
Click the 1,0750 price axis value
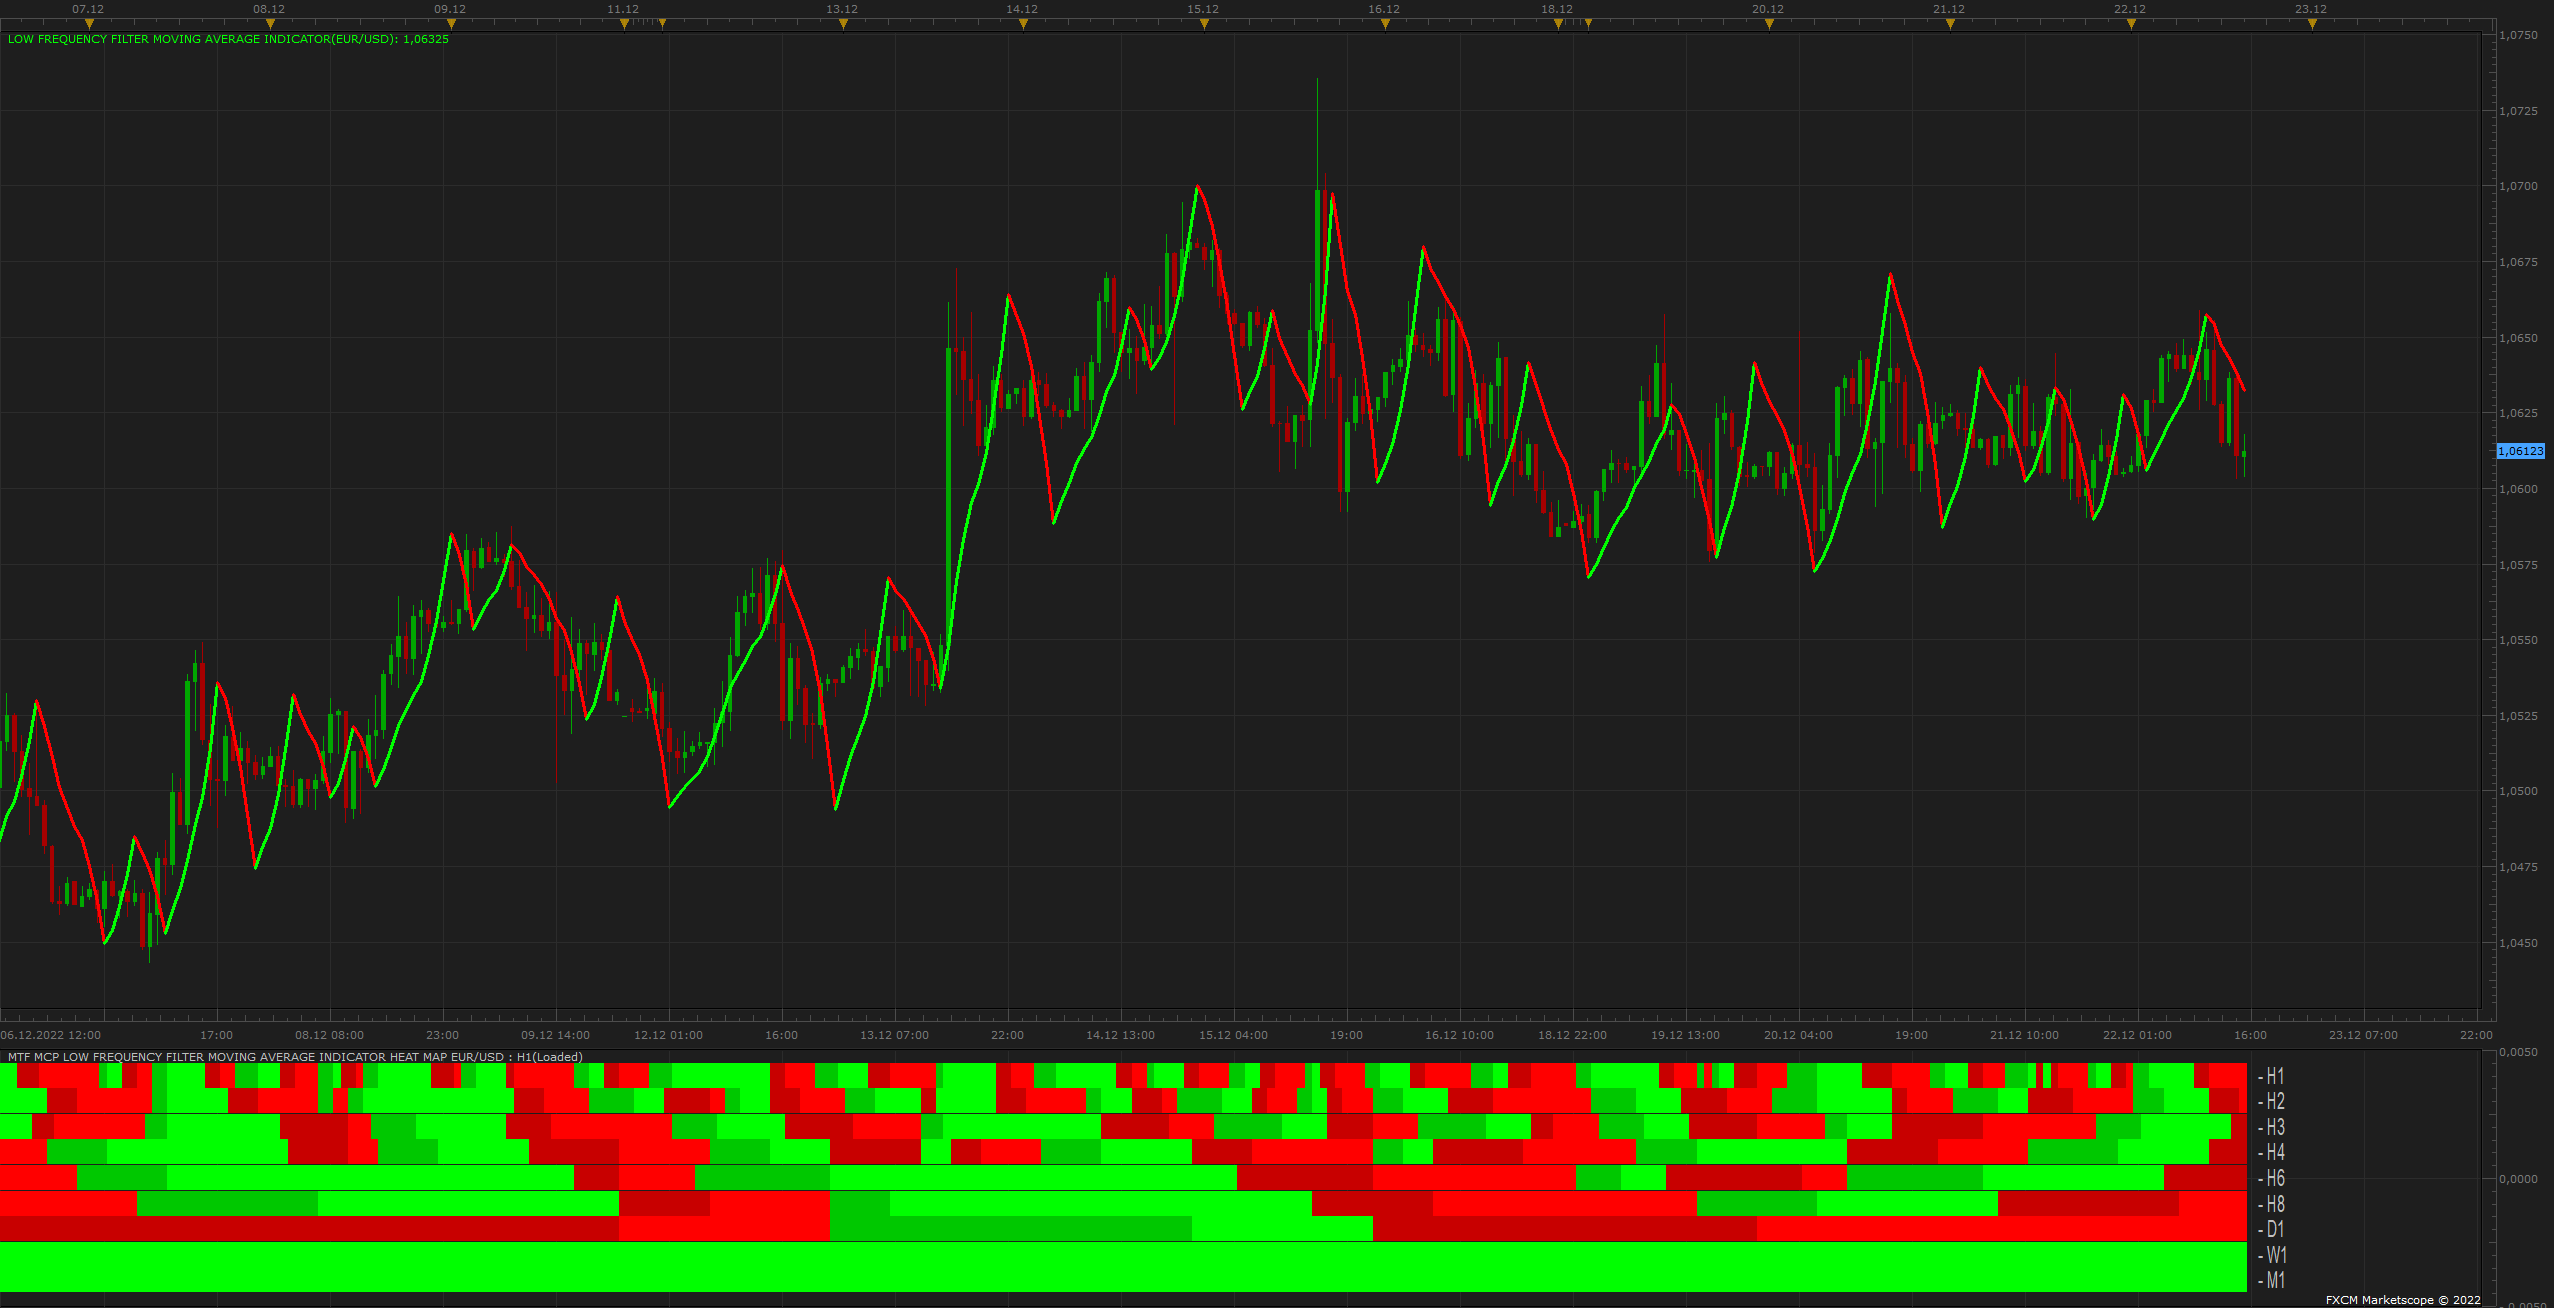tap(2518, 35)
